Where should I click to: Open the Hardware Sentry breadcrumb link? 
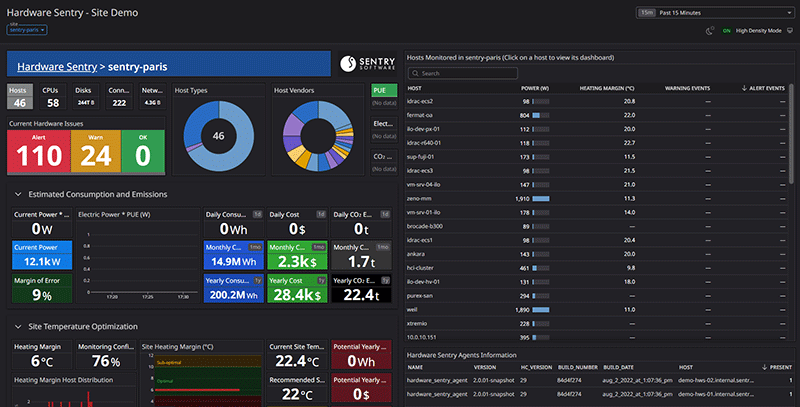pos(57,67)
